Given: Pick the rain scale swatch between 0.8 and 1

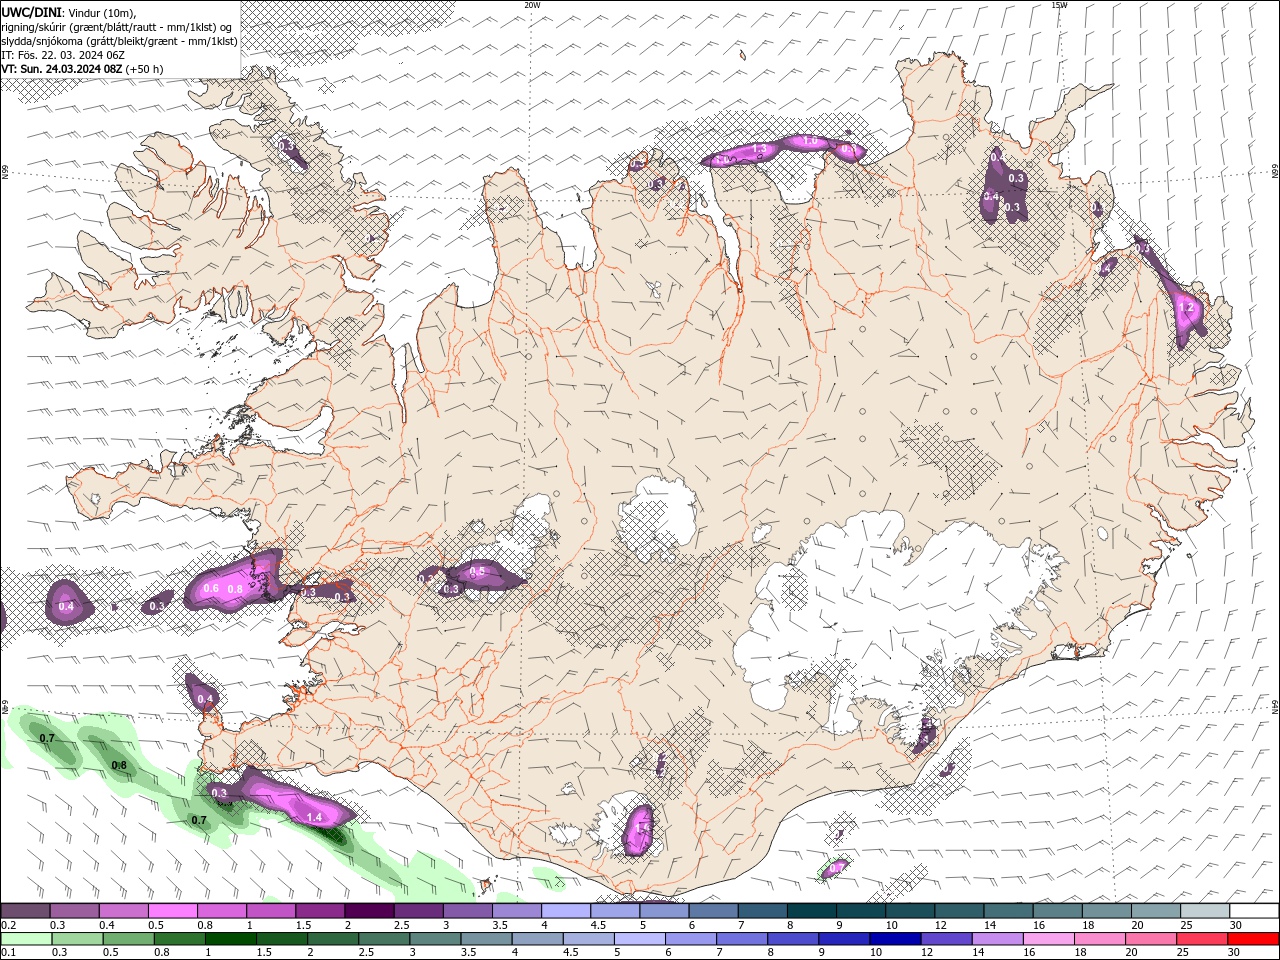Looking at the screenshot, I should pos(180,939).
